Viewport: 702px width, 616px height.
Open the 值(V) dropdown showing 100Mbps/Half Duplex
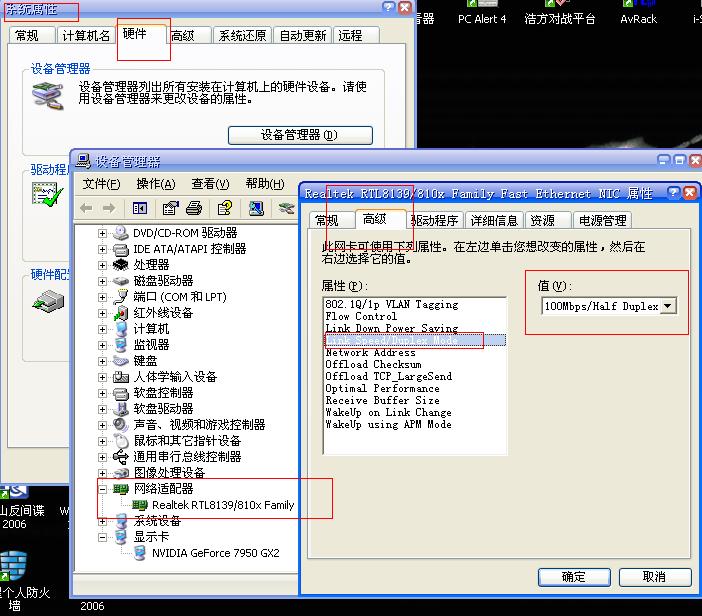coord(668,306)
